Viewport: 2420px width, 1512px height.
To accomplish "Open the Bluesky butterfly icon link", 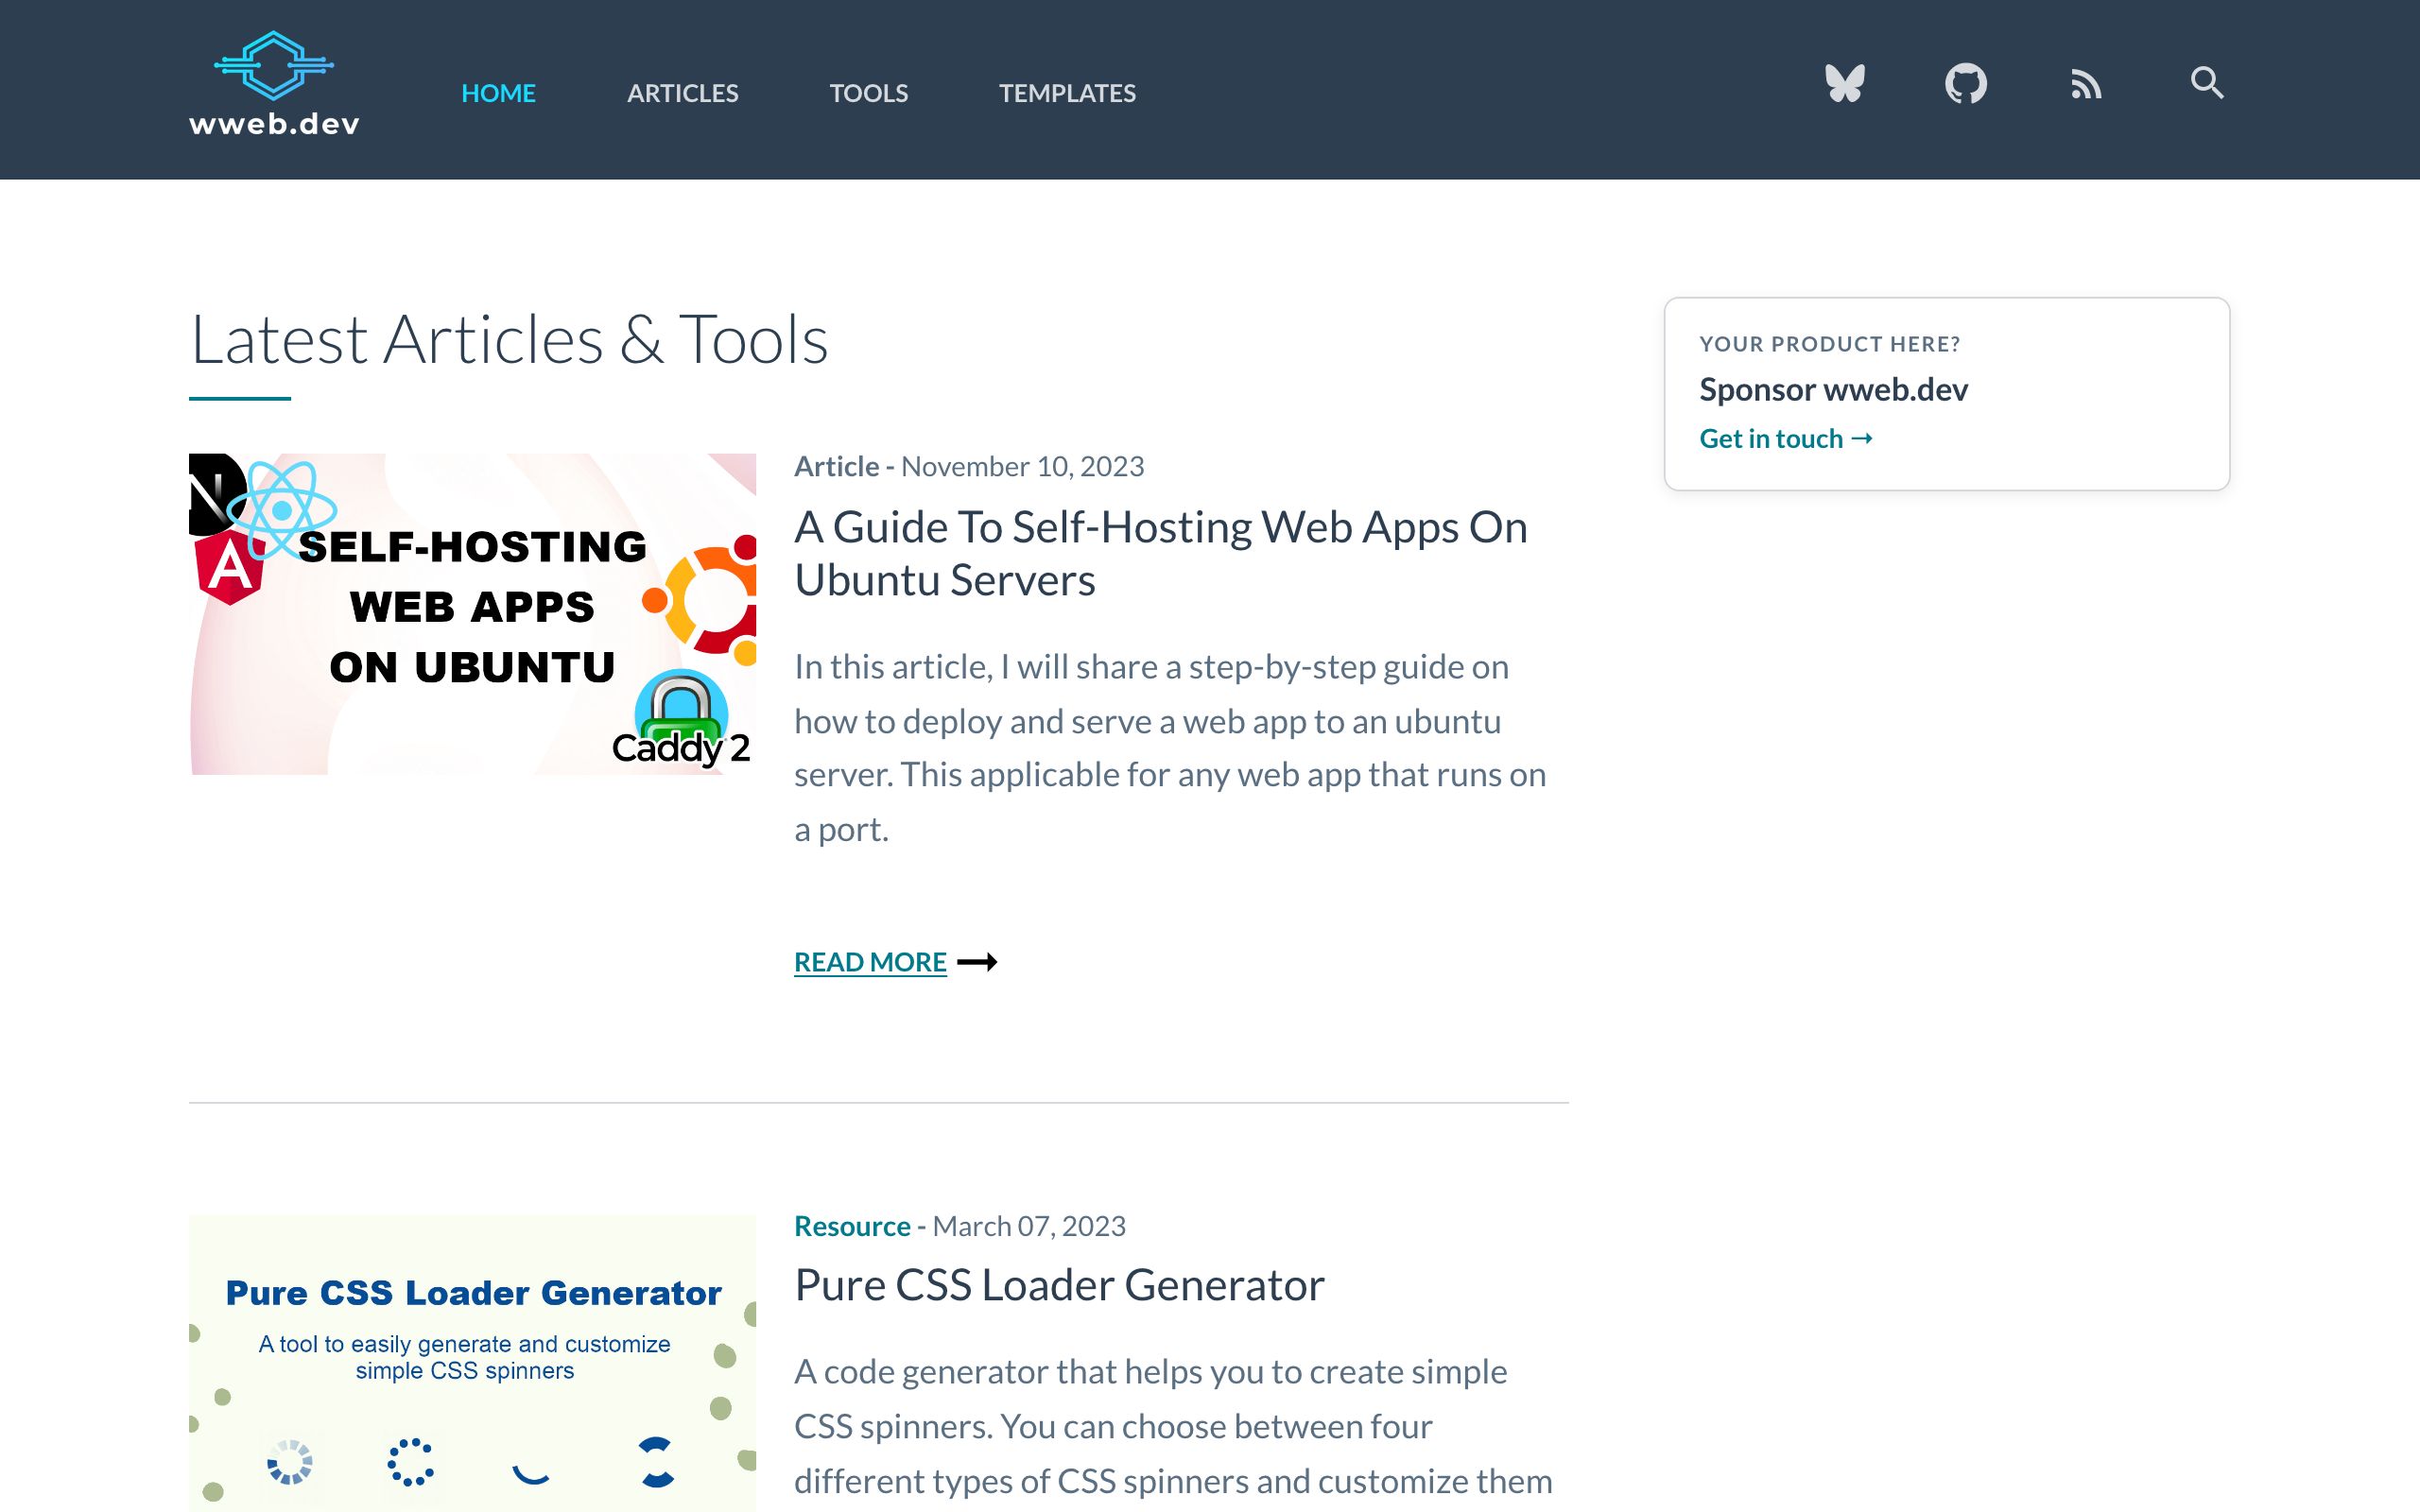I will [1845, 83].
